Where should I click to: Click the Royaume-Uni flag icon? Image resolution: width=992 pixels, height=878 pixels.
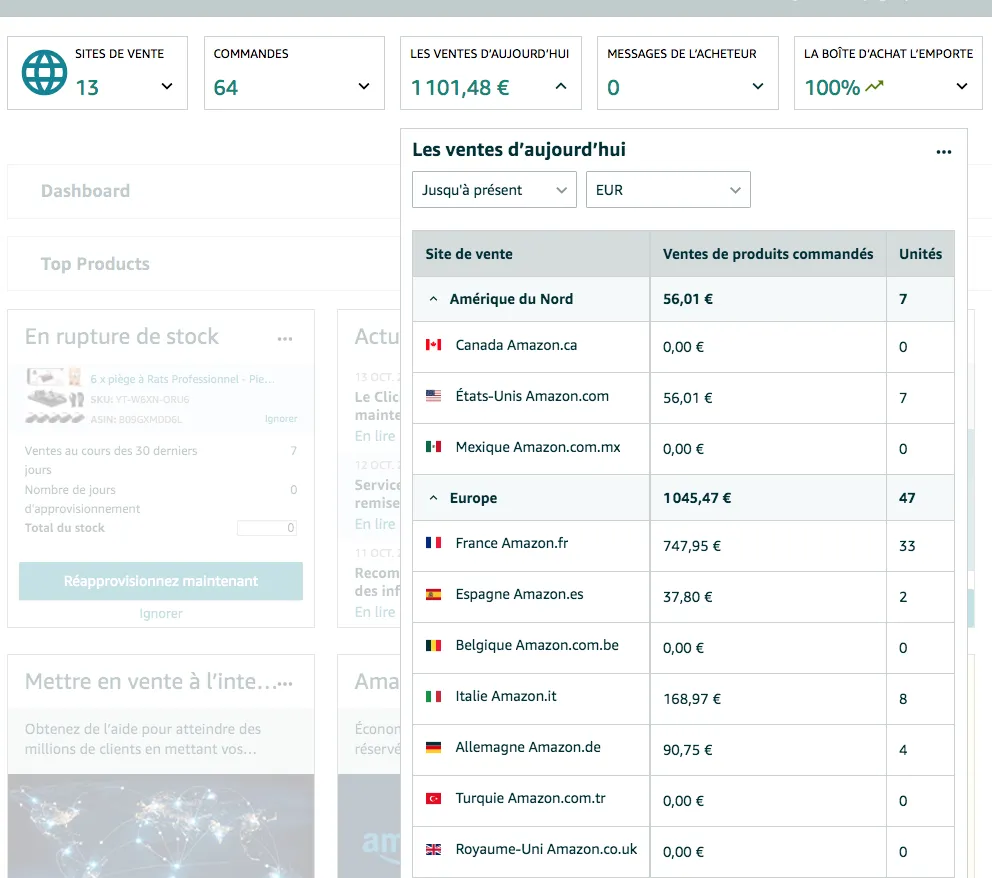click(x=433, y=849)
